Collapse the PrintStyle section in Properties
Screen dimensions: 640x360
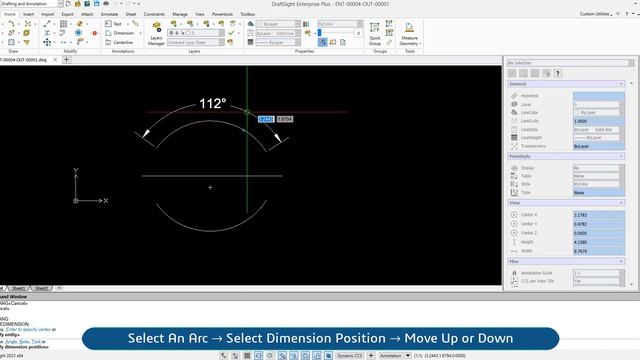point(621,156)
